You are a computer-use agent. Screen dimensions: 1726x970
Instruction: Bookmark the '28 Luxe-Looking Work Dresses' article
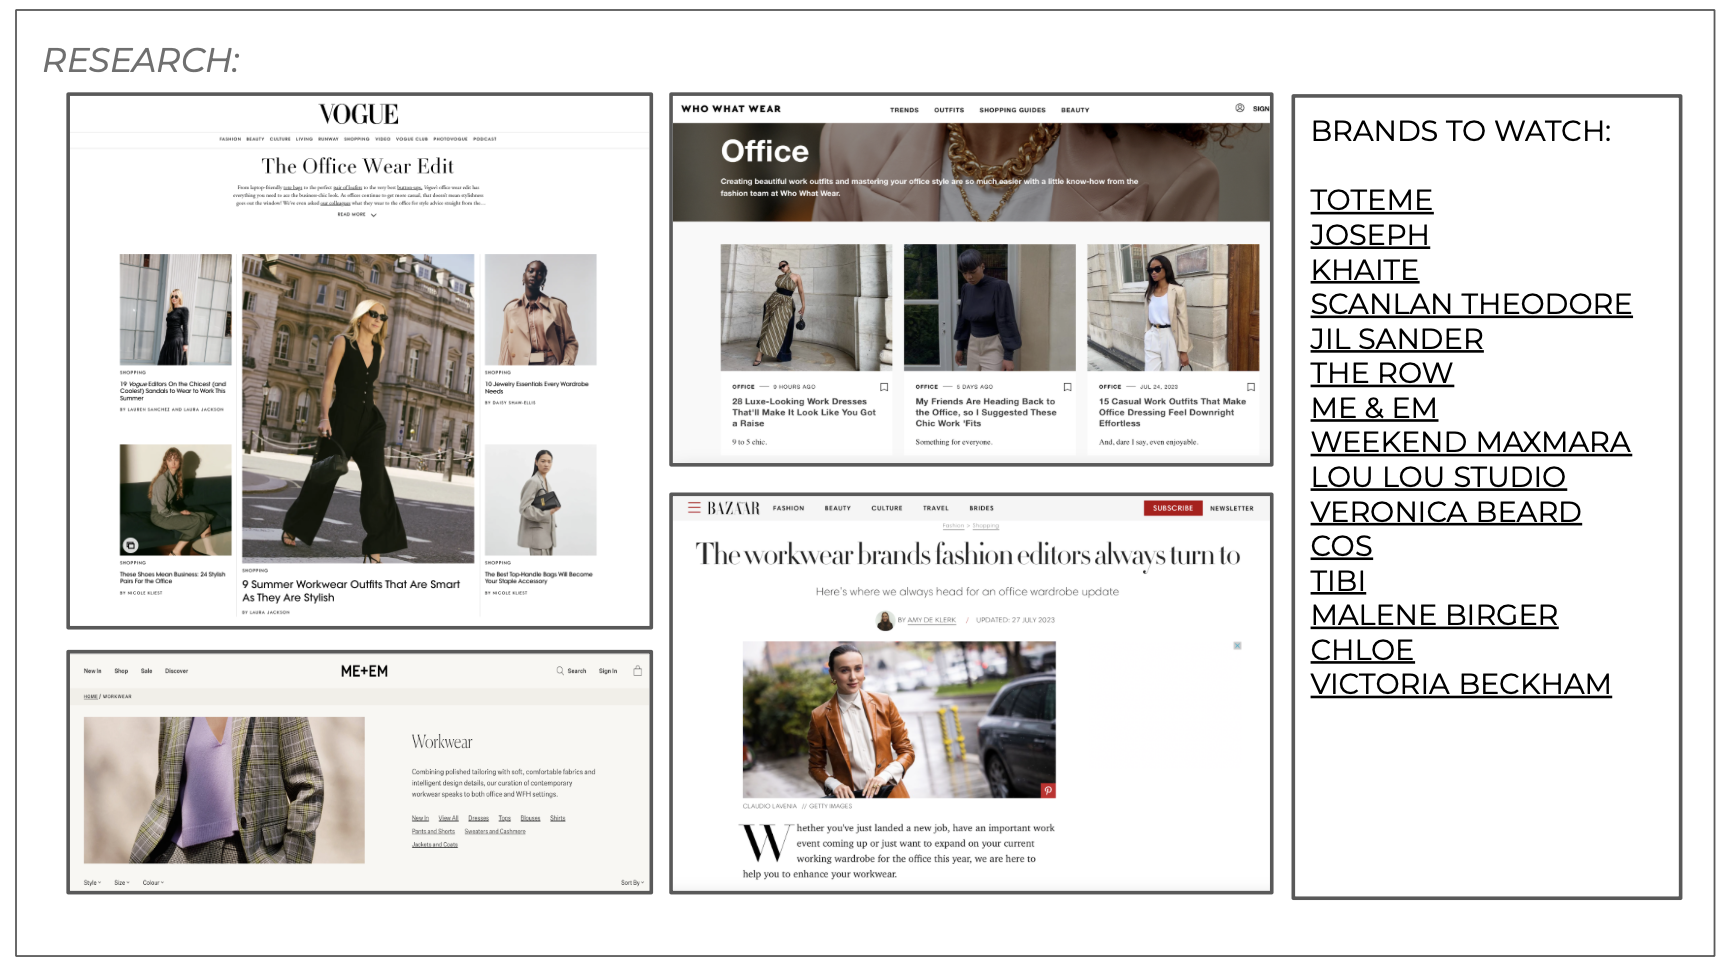884,387
